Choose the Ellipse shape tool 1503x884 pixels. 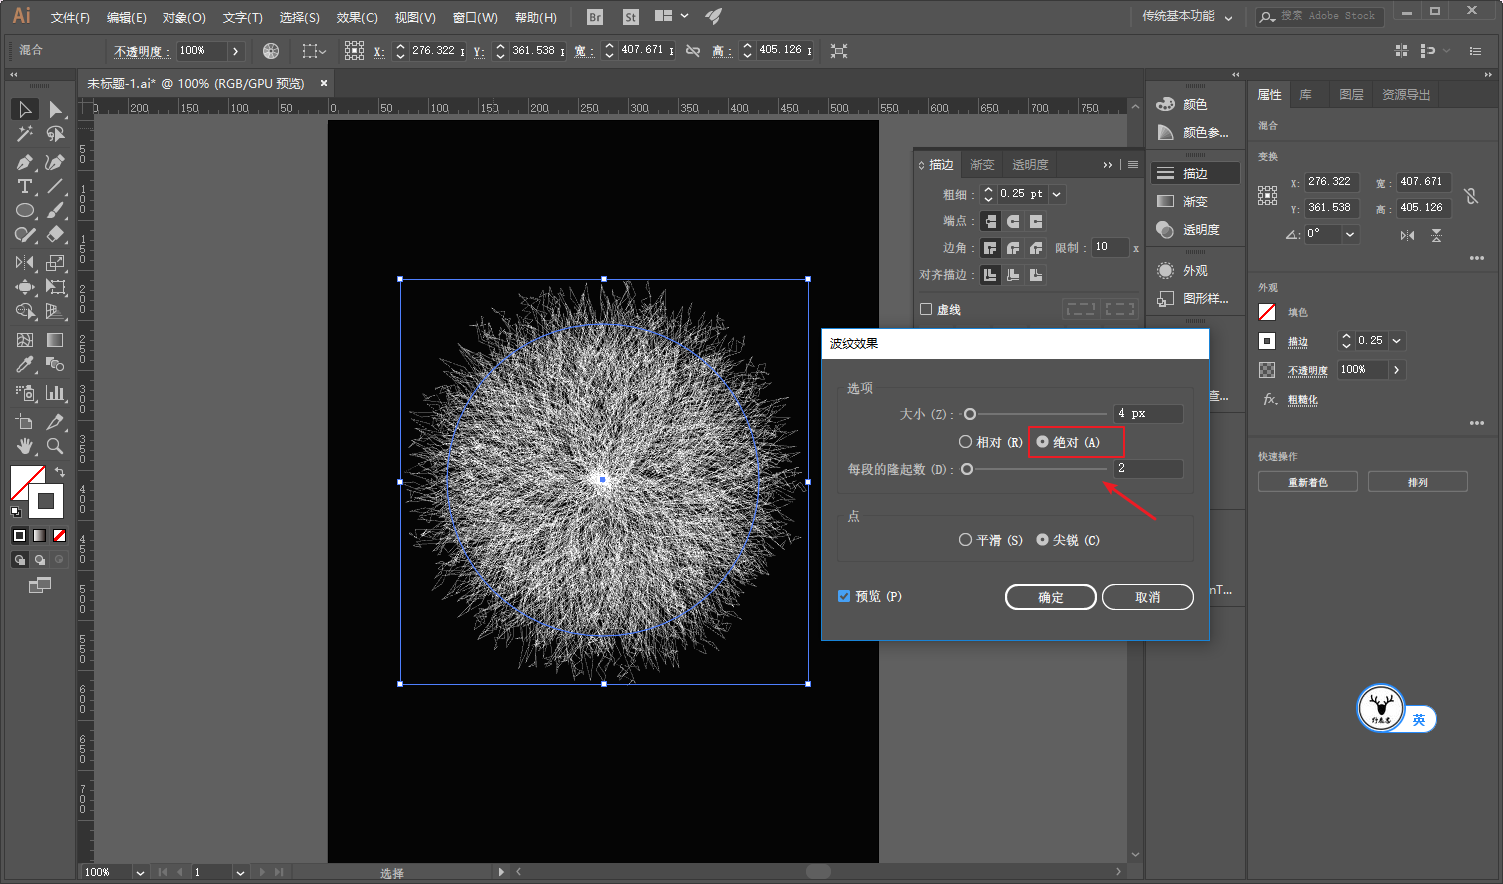click(25, 211)
